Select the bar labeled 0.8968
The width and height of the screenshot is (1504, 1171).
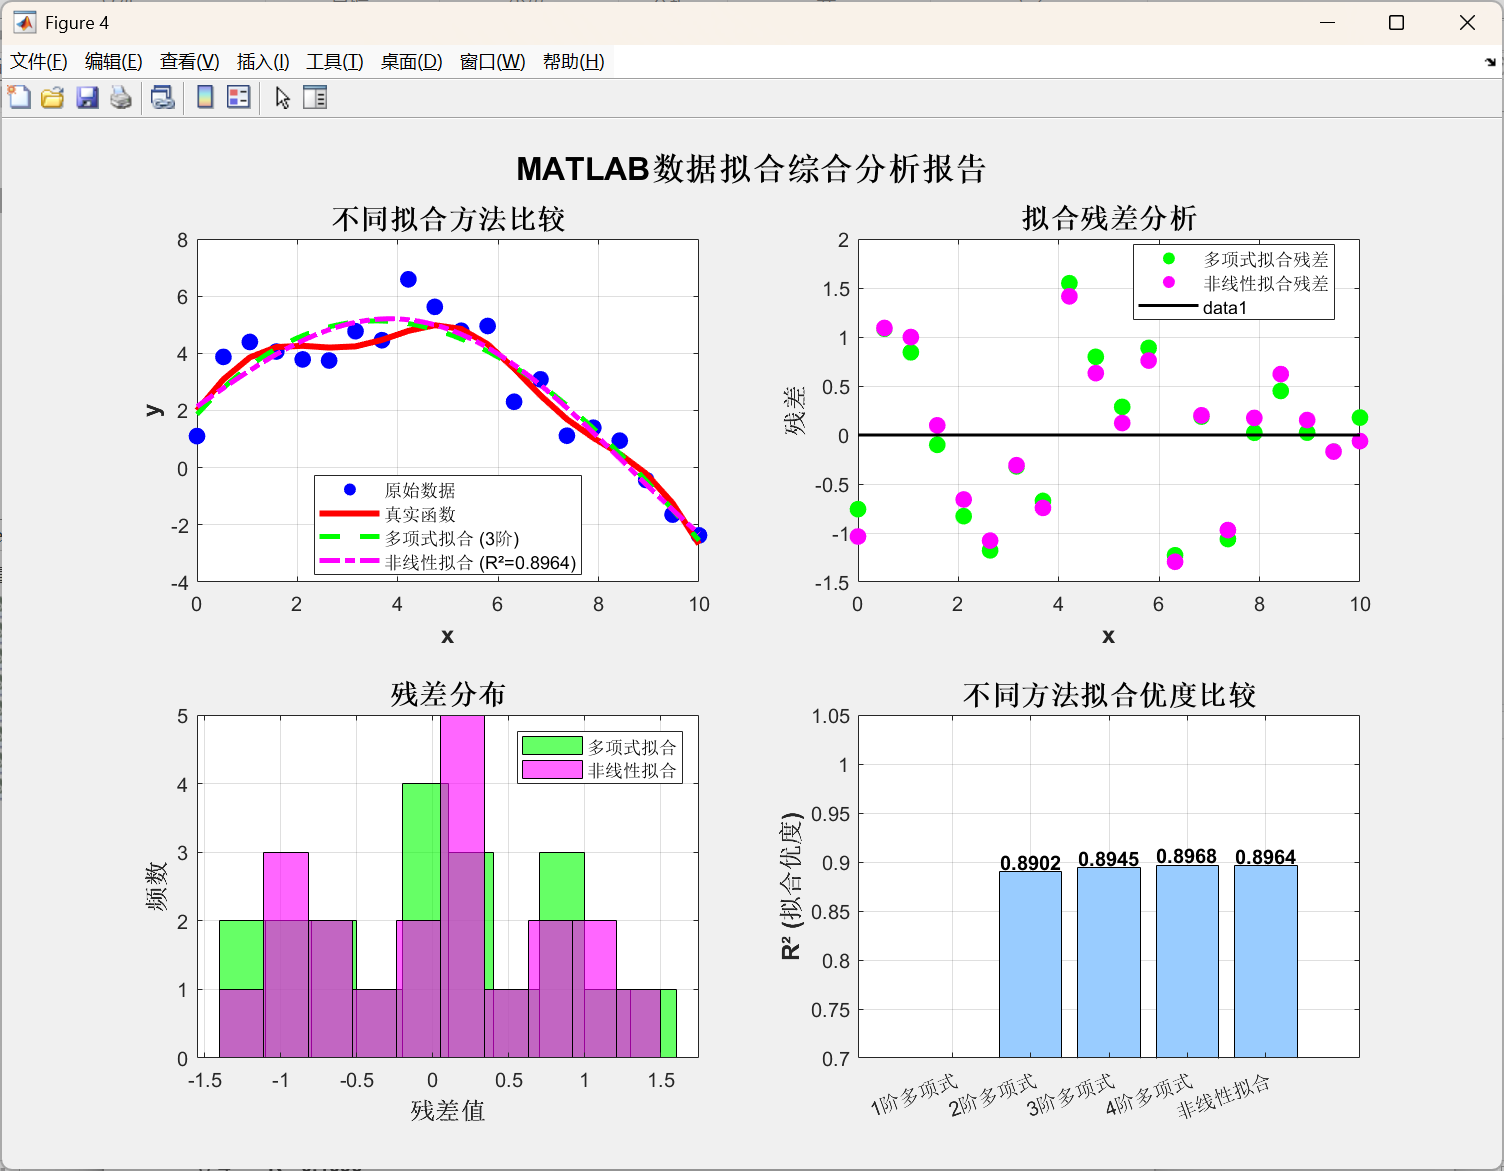click(1187, 961)
